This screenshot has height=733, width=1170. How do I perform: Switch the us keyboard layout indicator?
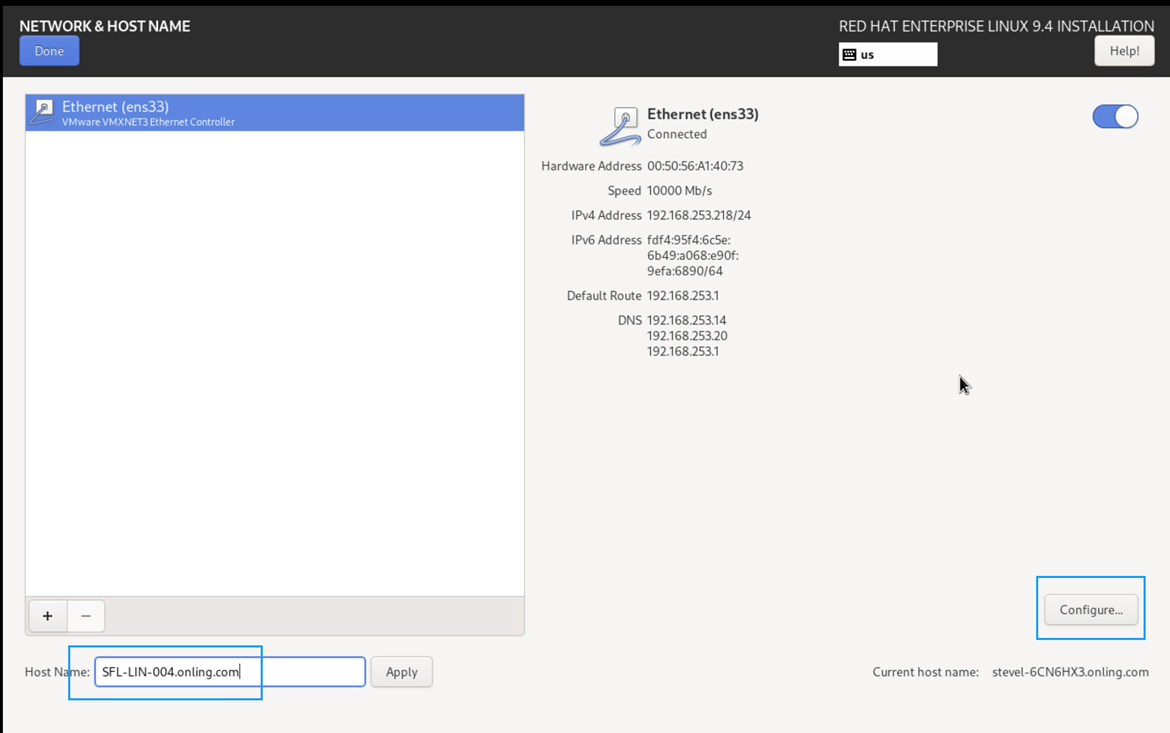pos(888,54)
